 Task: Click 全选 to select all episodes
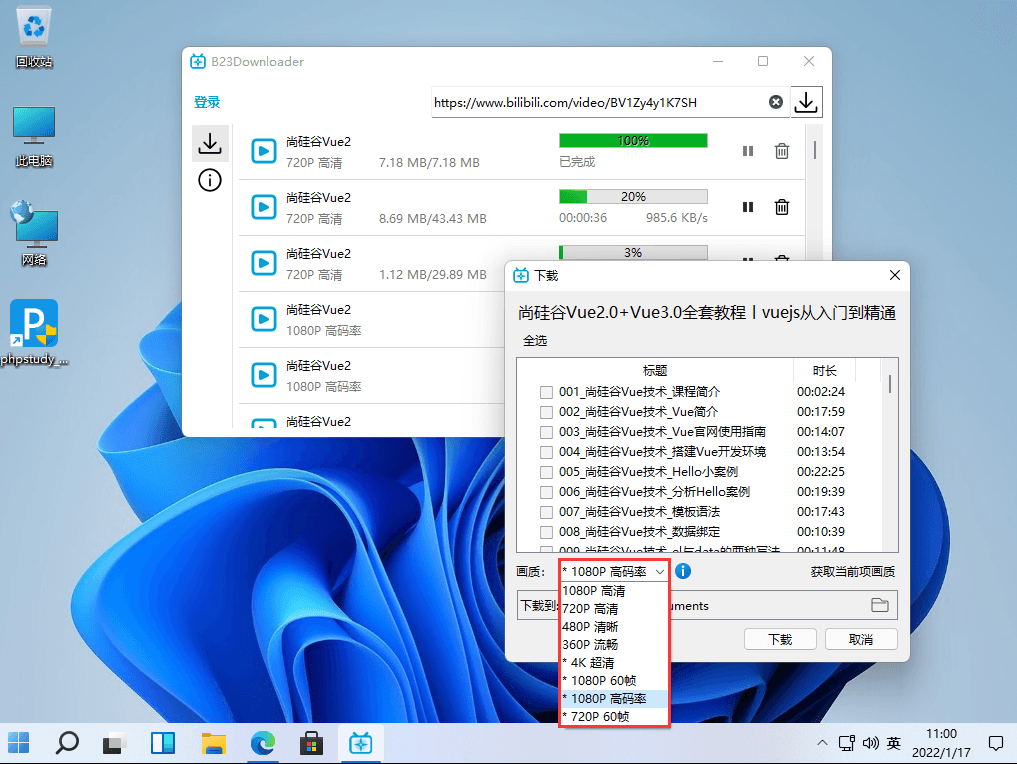tap(535, 340)
